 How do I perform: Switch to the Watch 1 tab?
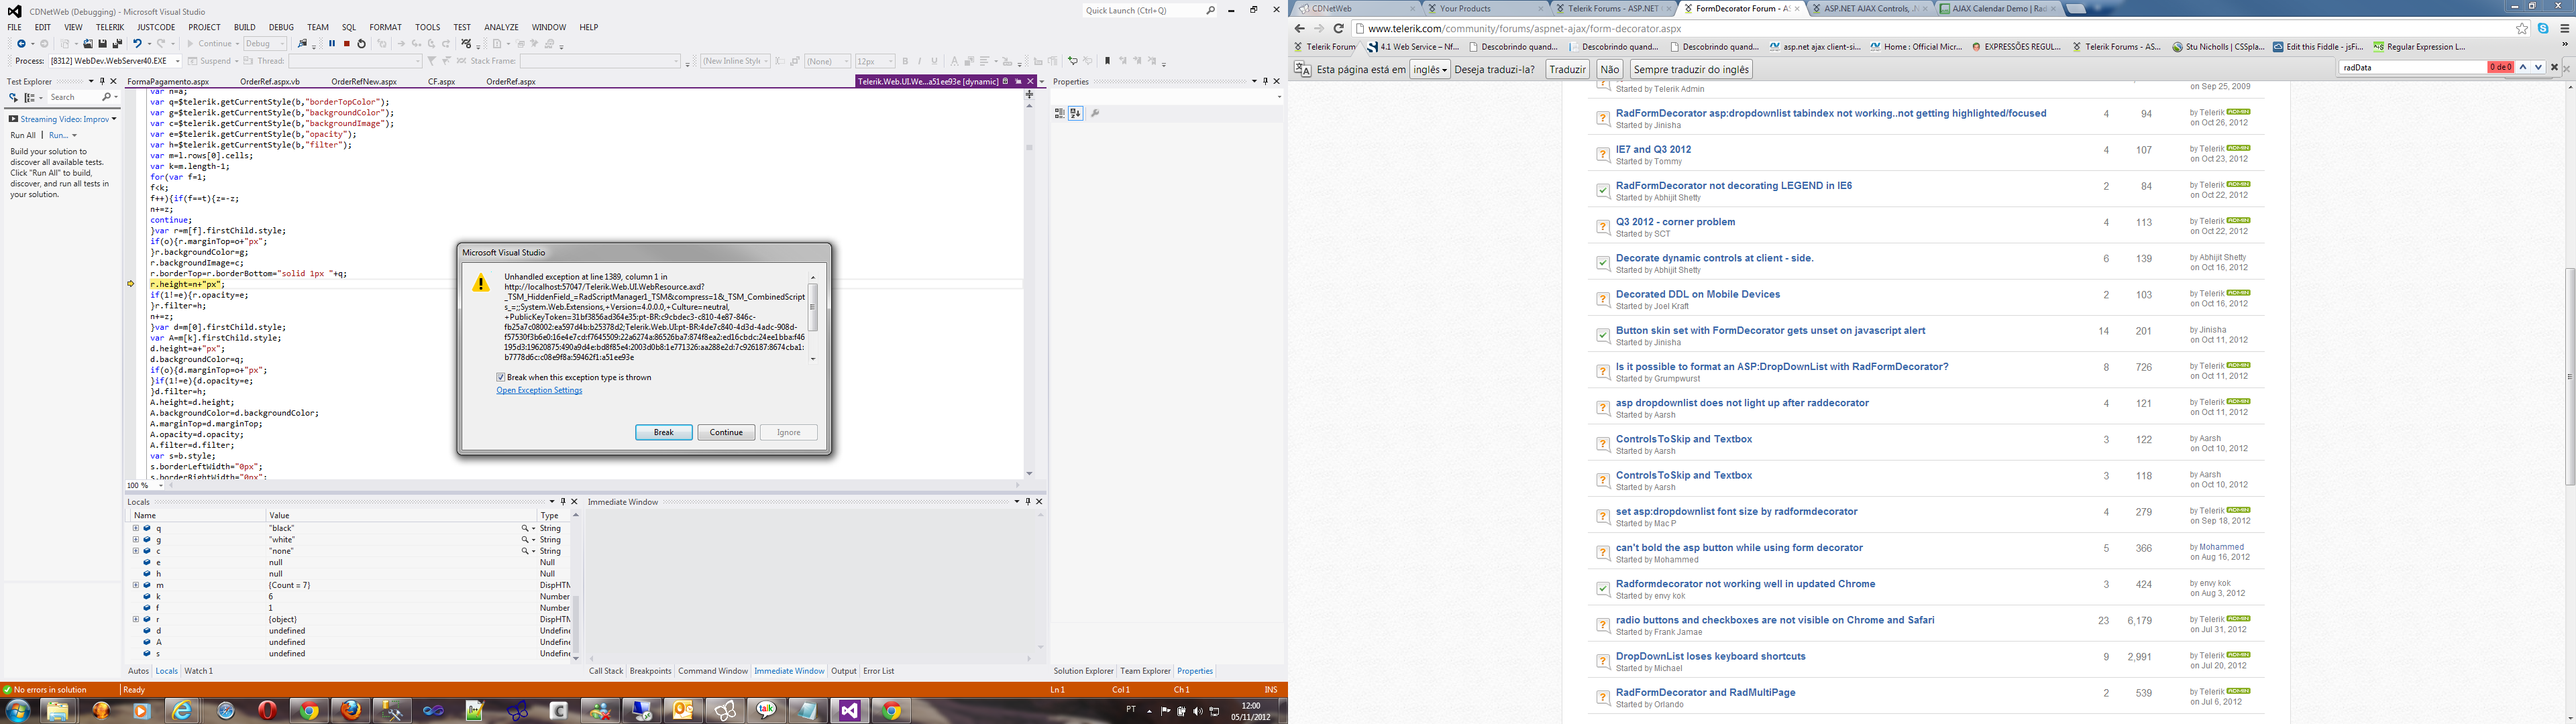[198, 671]
